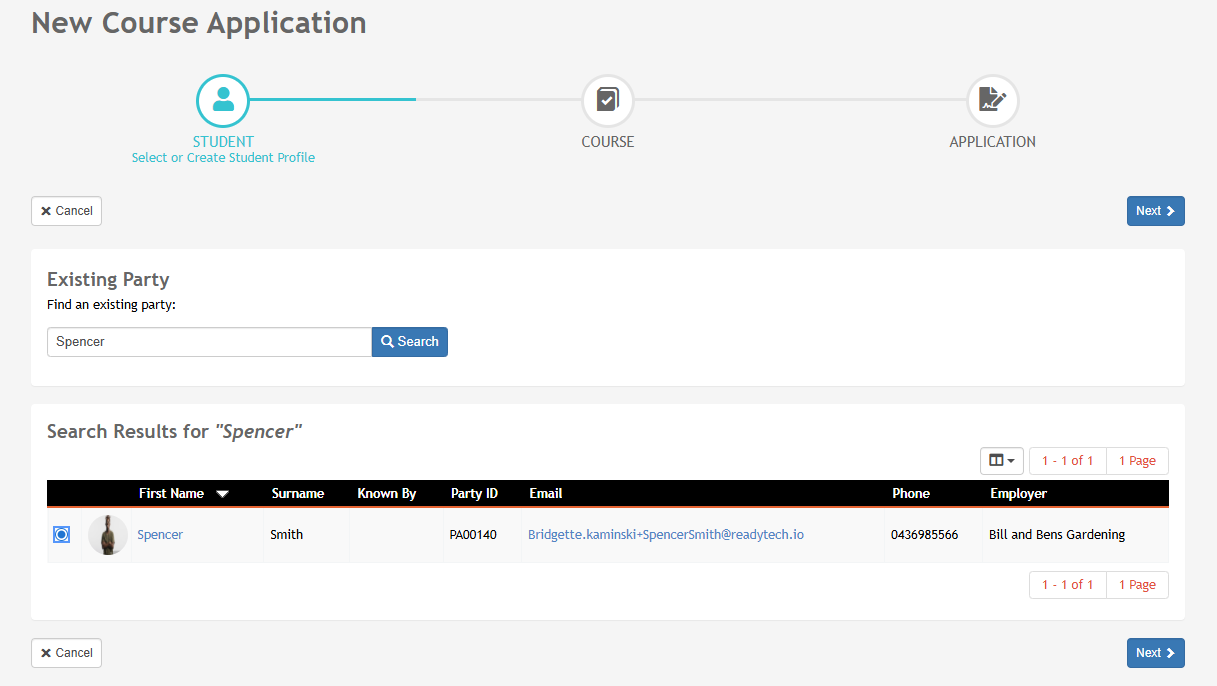This screenshot has width=1217, height=686.
Task: Sort by Surname column header
Action: (x=298, y=494)
